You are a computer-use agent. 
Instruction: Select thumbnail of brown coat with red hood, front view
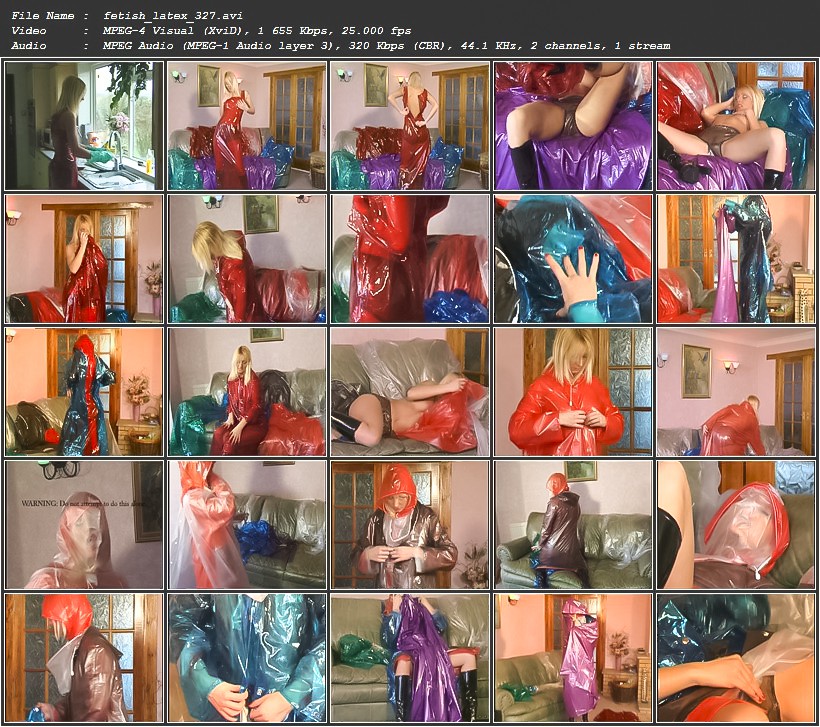(410, 524)
